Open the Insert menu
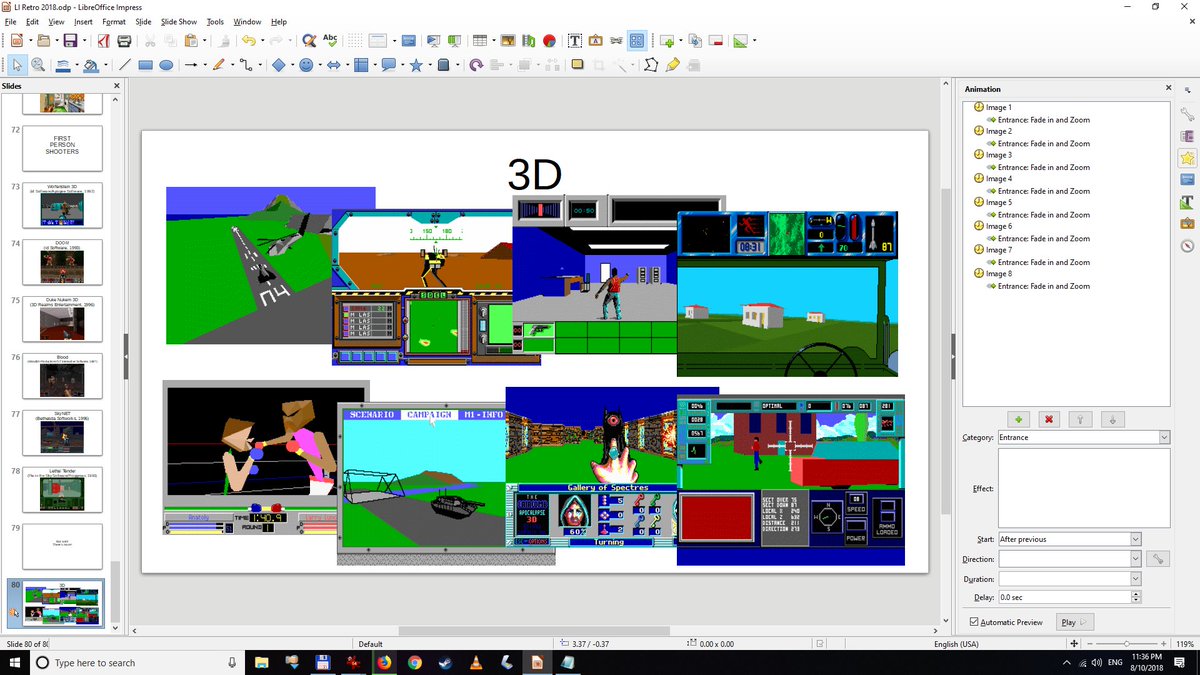 pyautogui.click(x=83, y=21)
